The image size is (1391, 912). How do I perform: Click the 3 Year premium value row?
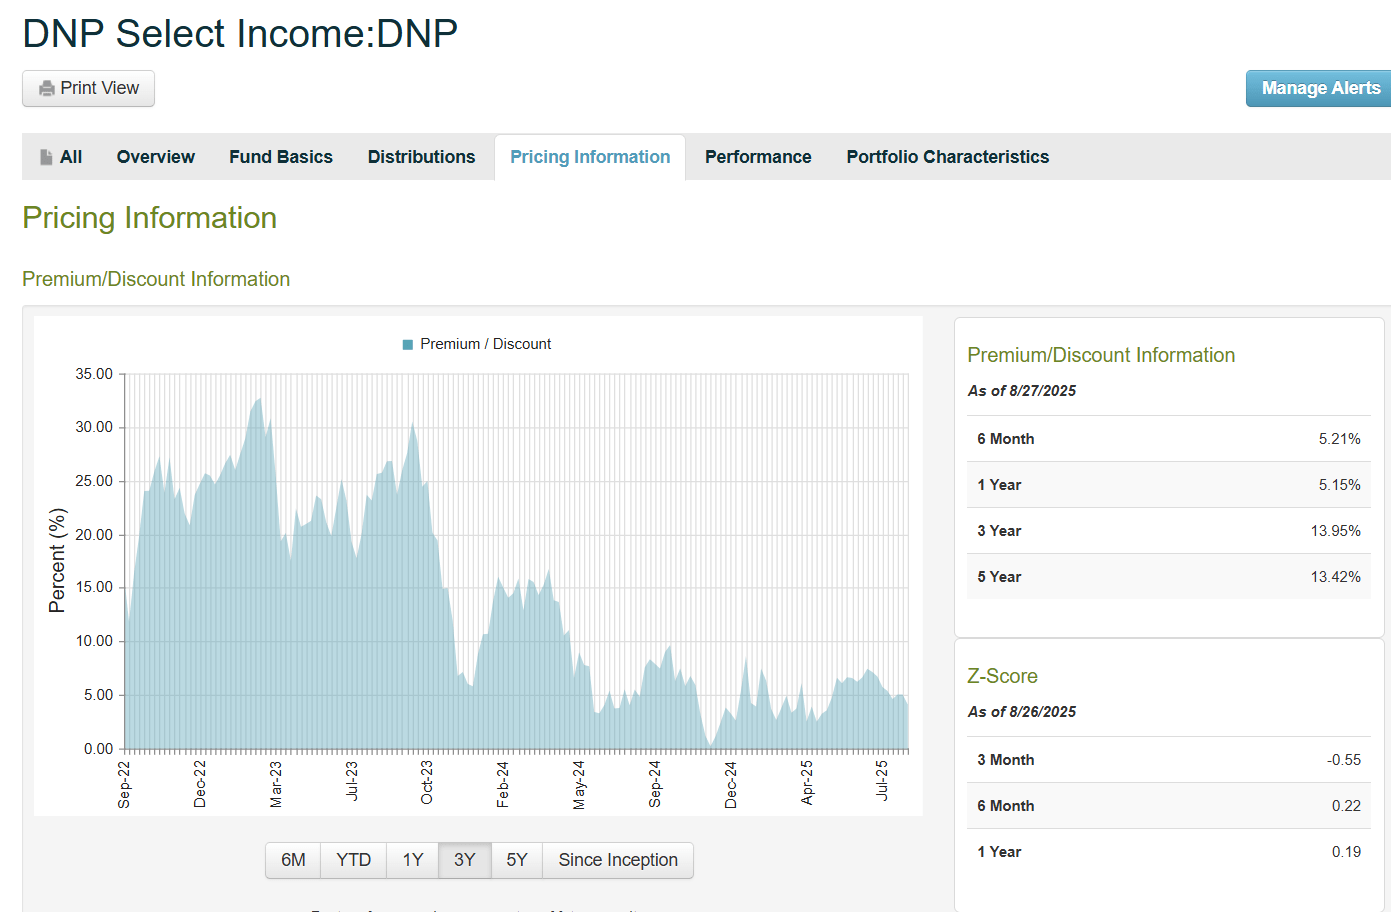click(x=1168, y=530)
